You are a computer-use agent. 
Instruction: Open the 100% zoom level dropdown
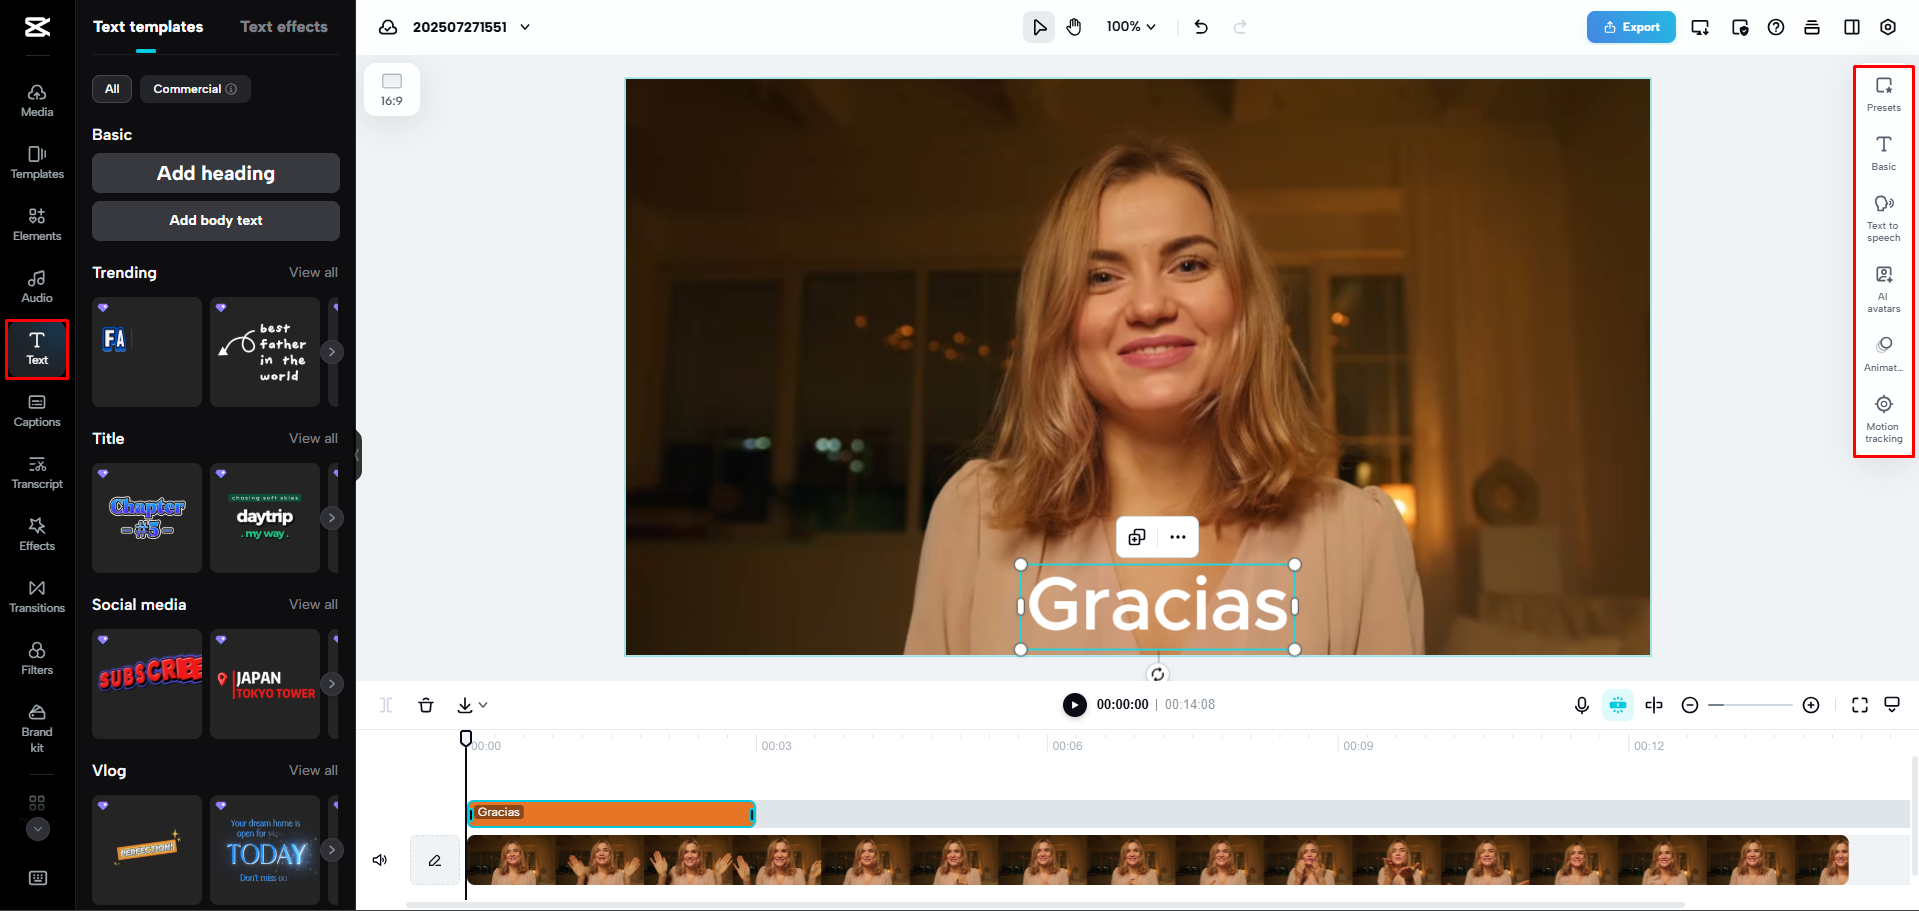pos(1130,27)
